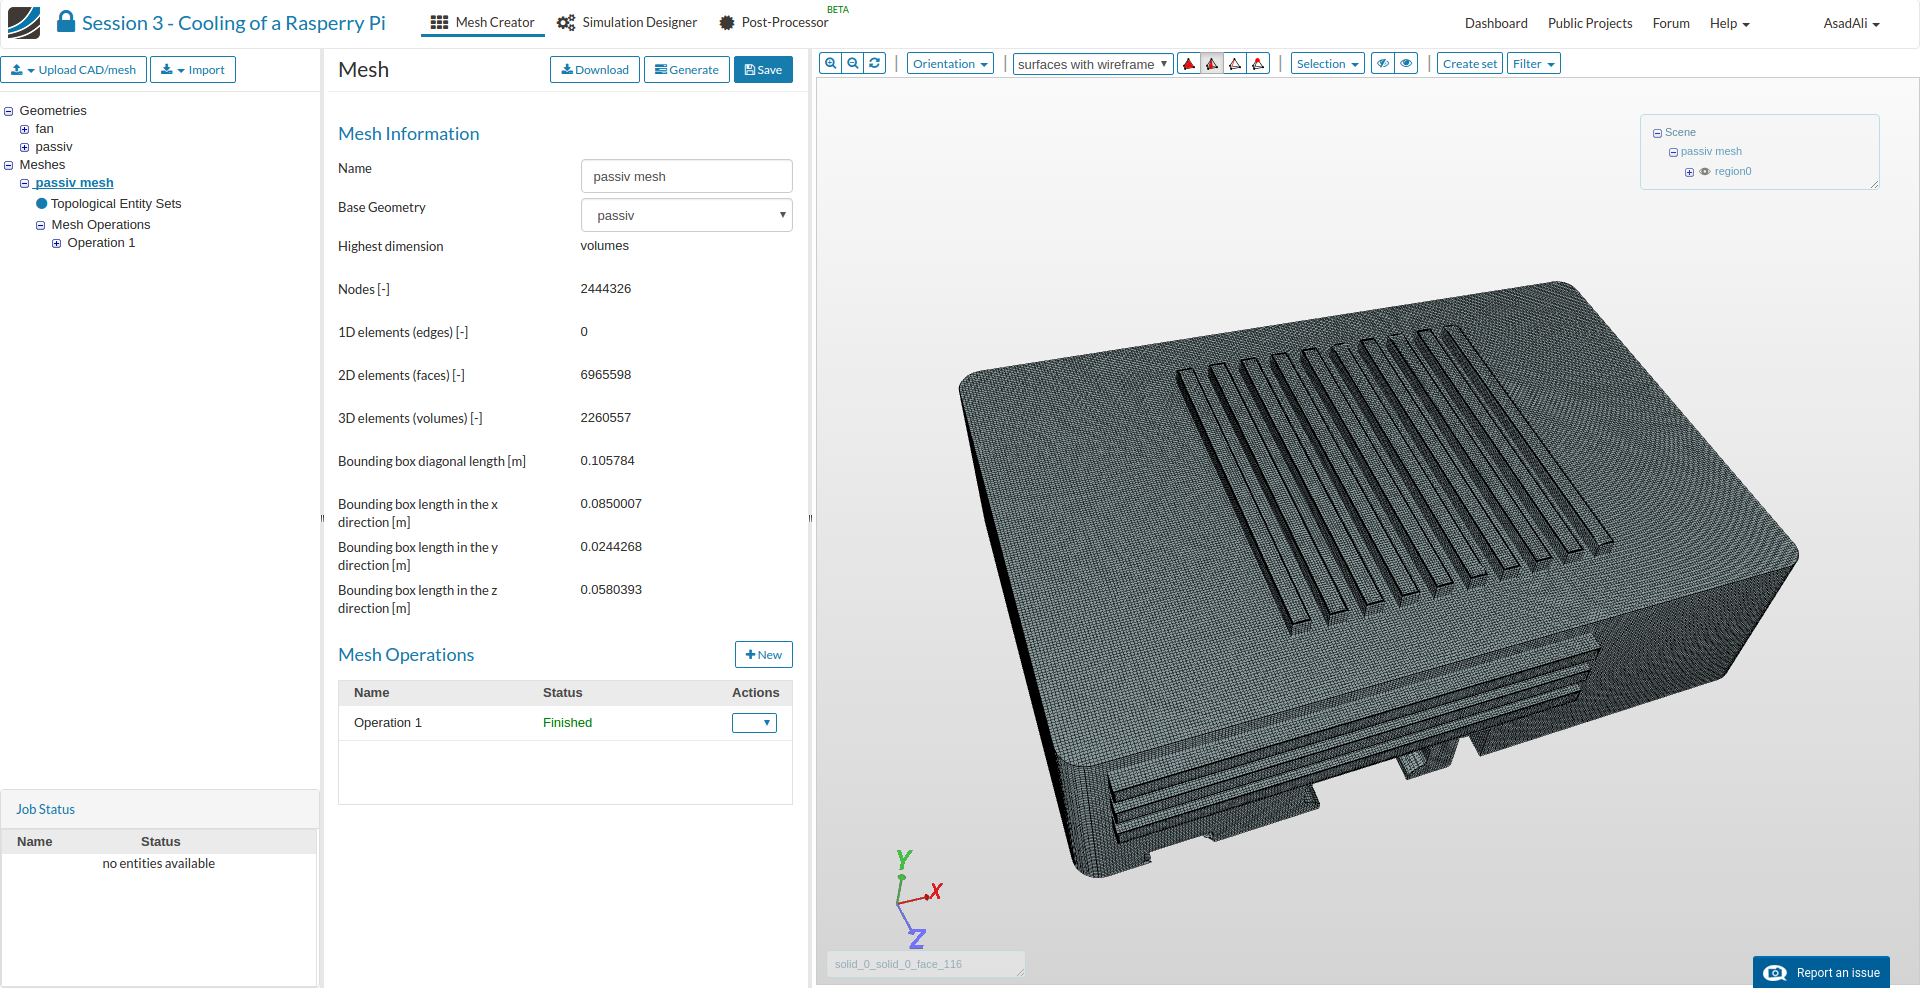Click the zoom out viewer icon

point(853,64)
